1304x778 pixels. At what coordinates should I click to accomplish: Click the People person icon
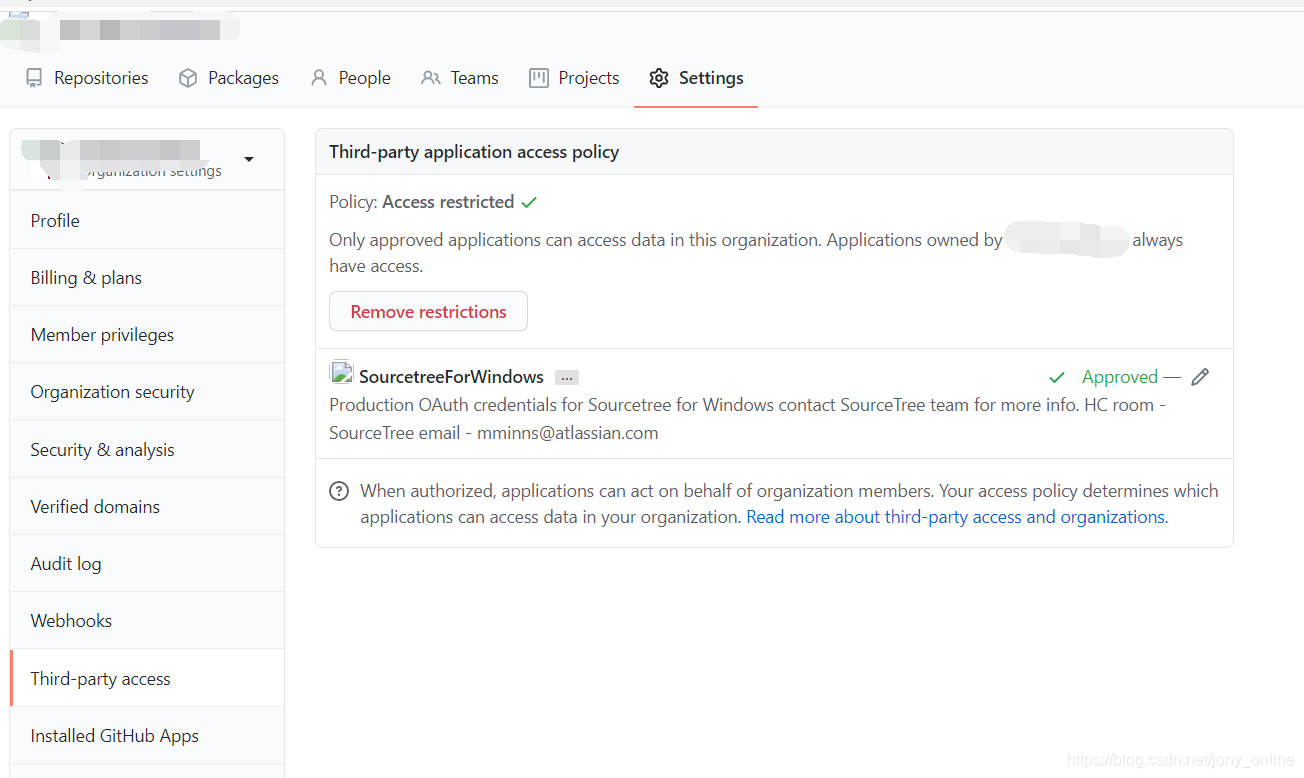pos(318,77)
